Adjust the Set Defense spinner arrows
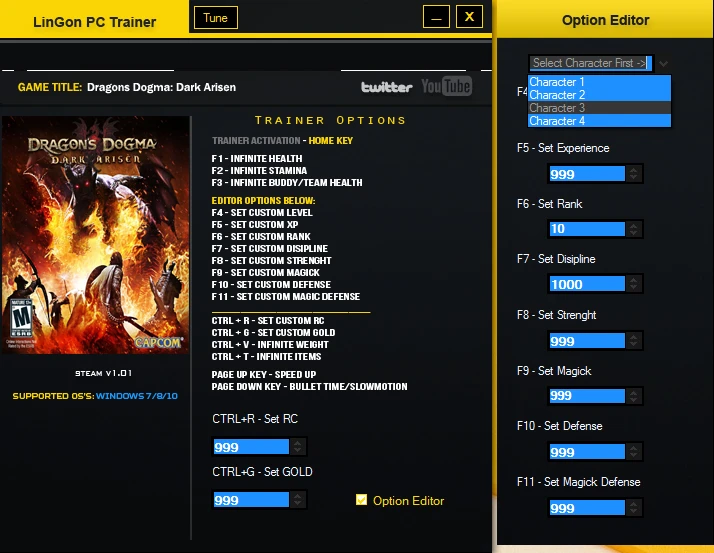Image resolution: width=714 pixels, height=553 pixels. 633,452
